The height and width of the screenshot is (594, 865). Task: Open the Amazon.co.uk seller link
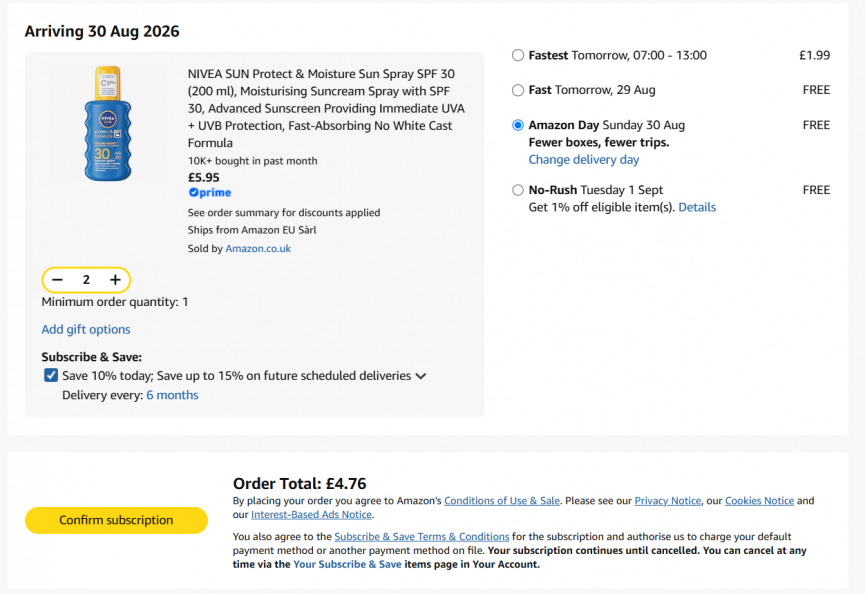pos(258,249)
